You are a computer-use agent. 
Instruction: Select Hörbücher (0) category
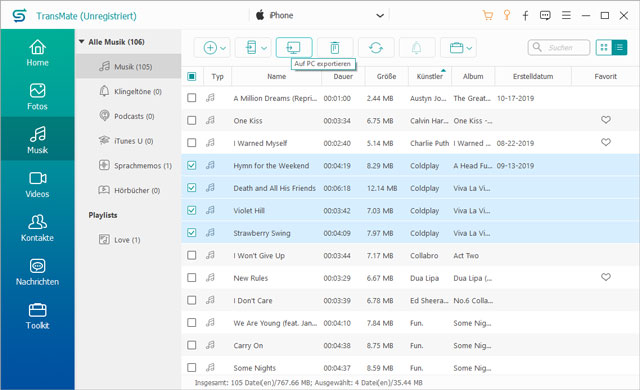[128, 190]
